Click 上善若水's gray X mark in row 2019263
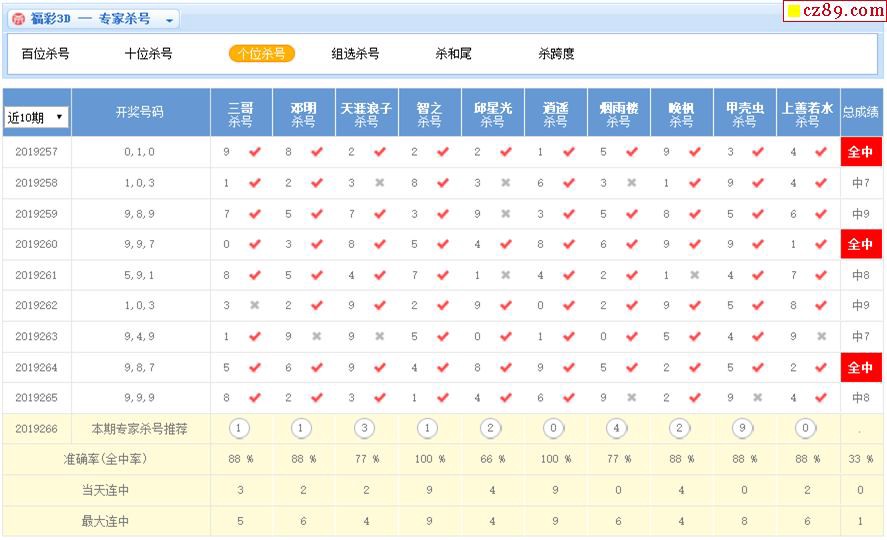Viewport: 887px width, 540px height. [x=821, y=337]
